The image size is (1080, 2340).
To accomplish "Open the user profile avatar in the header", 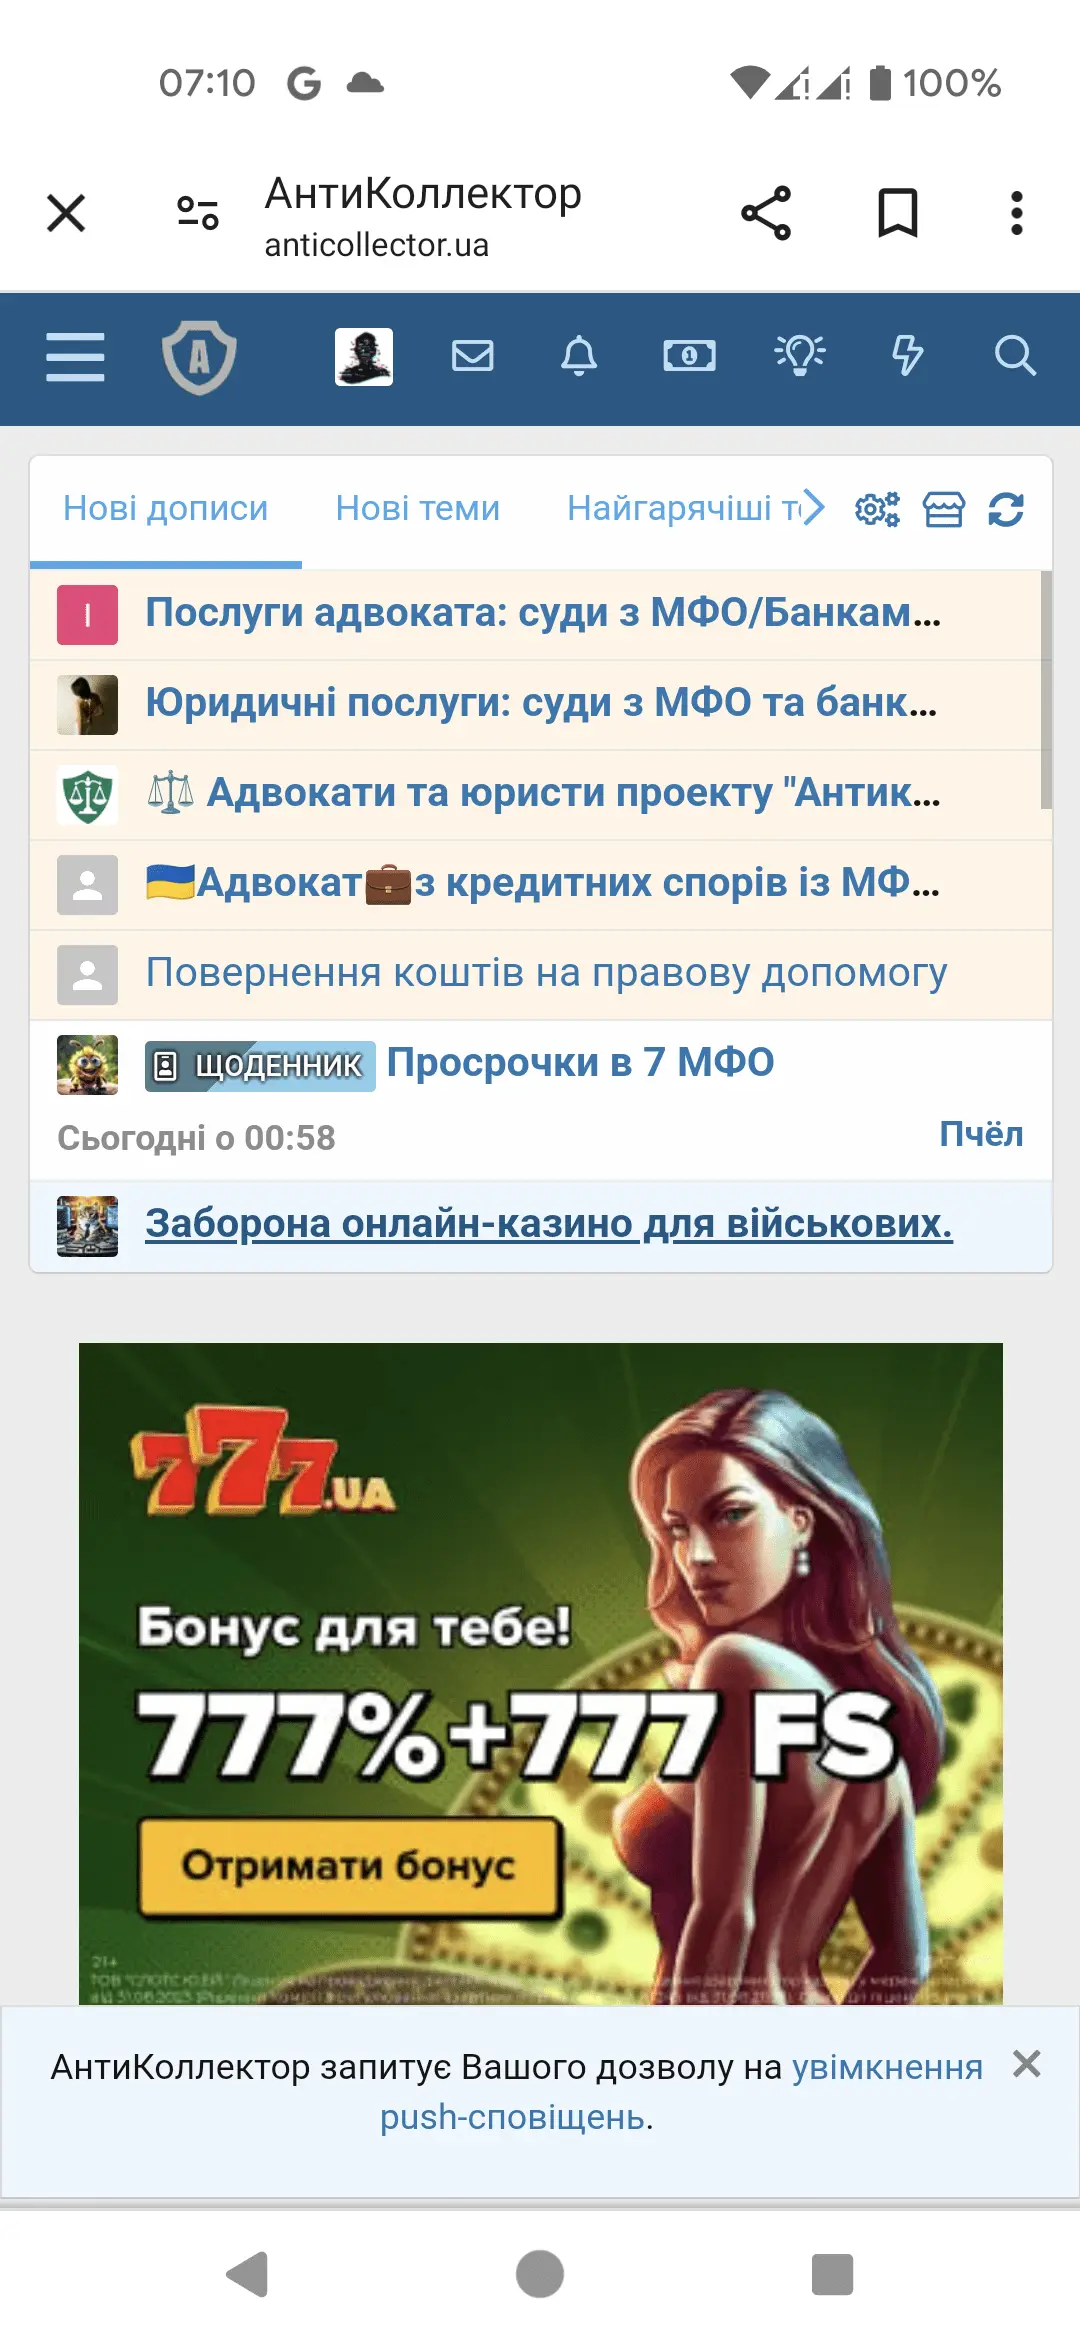I will 364,357.
